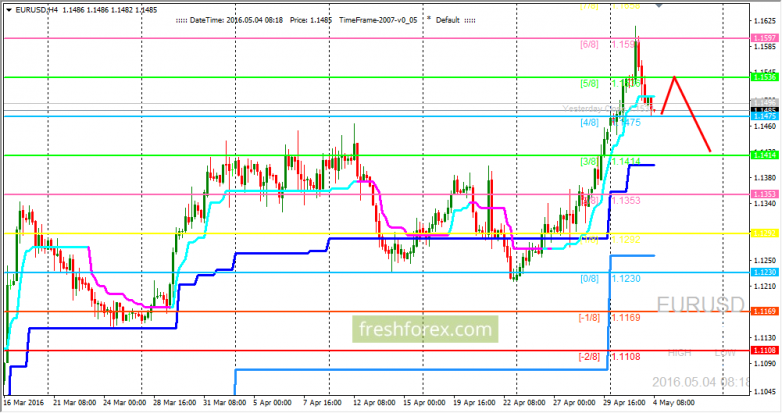The height and width of the screenshot is (413, 782).
Task: Click the 7 Apr 16:00 time label
Action: [322, 402]
